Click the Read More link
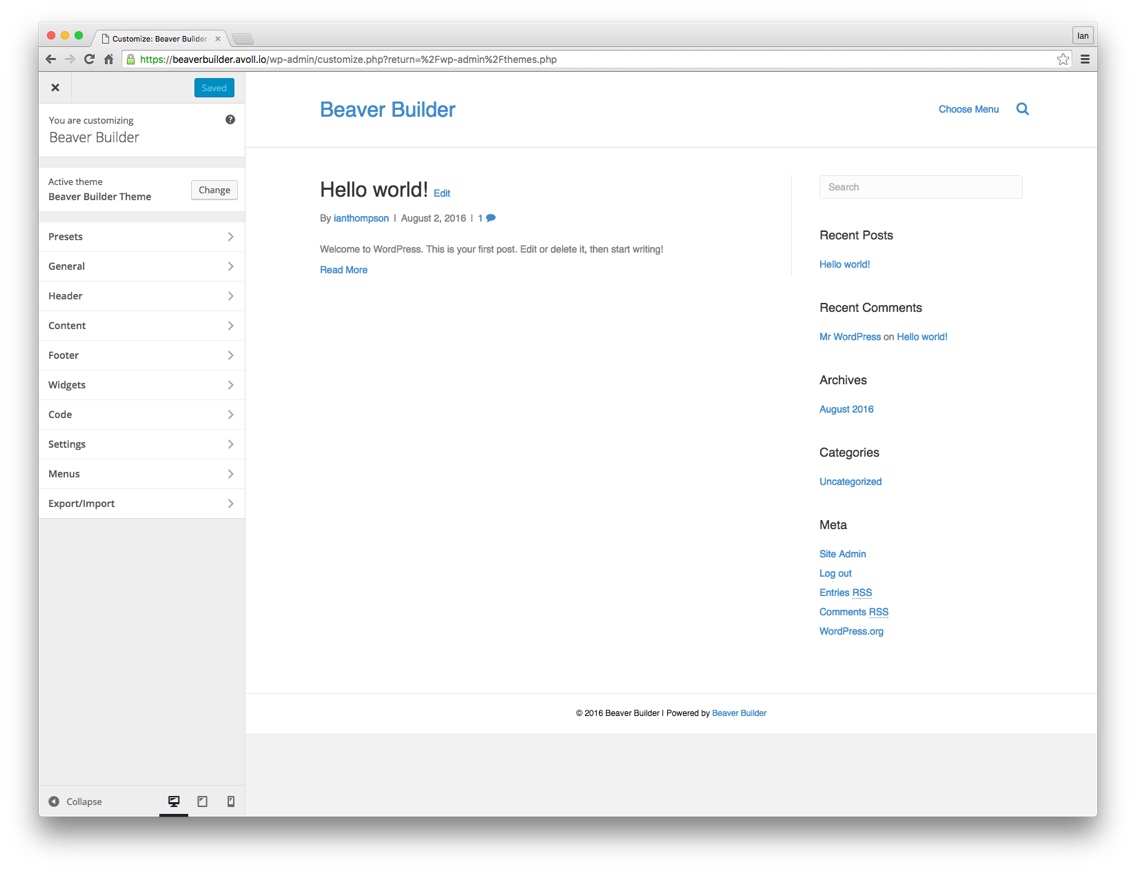Viewport: 1136px width, 871px height. [343, 270]
